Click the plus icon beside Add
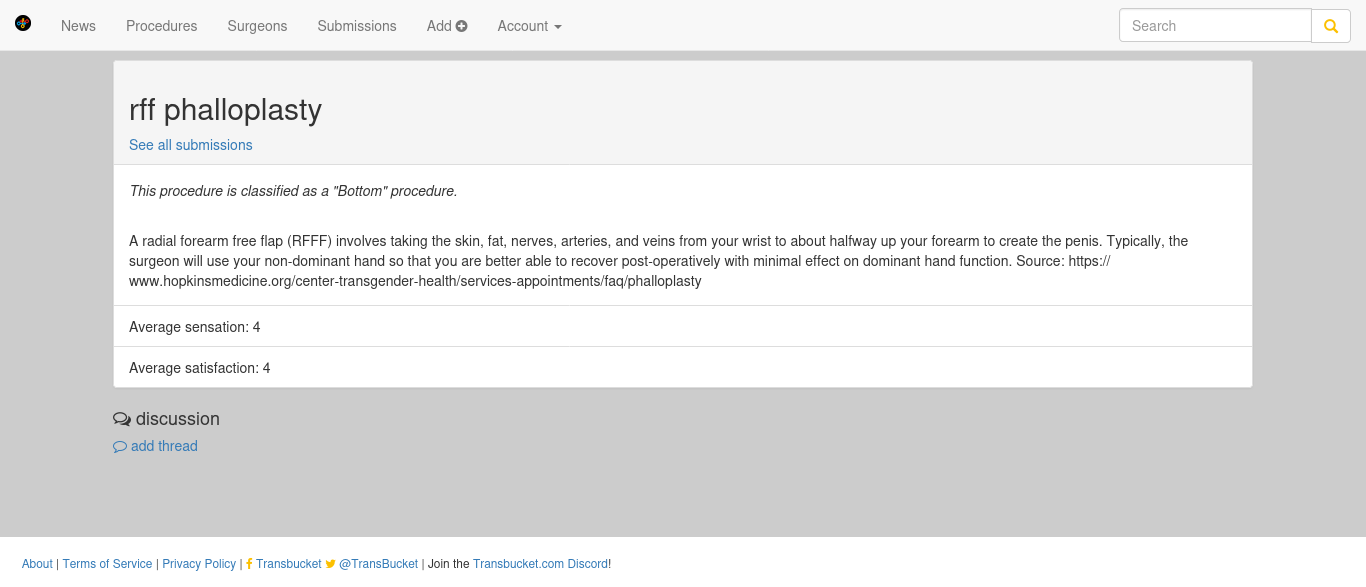The width and height of the screenshot is (1366, 587). tap(462, 26)
